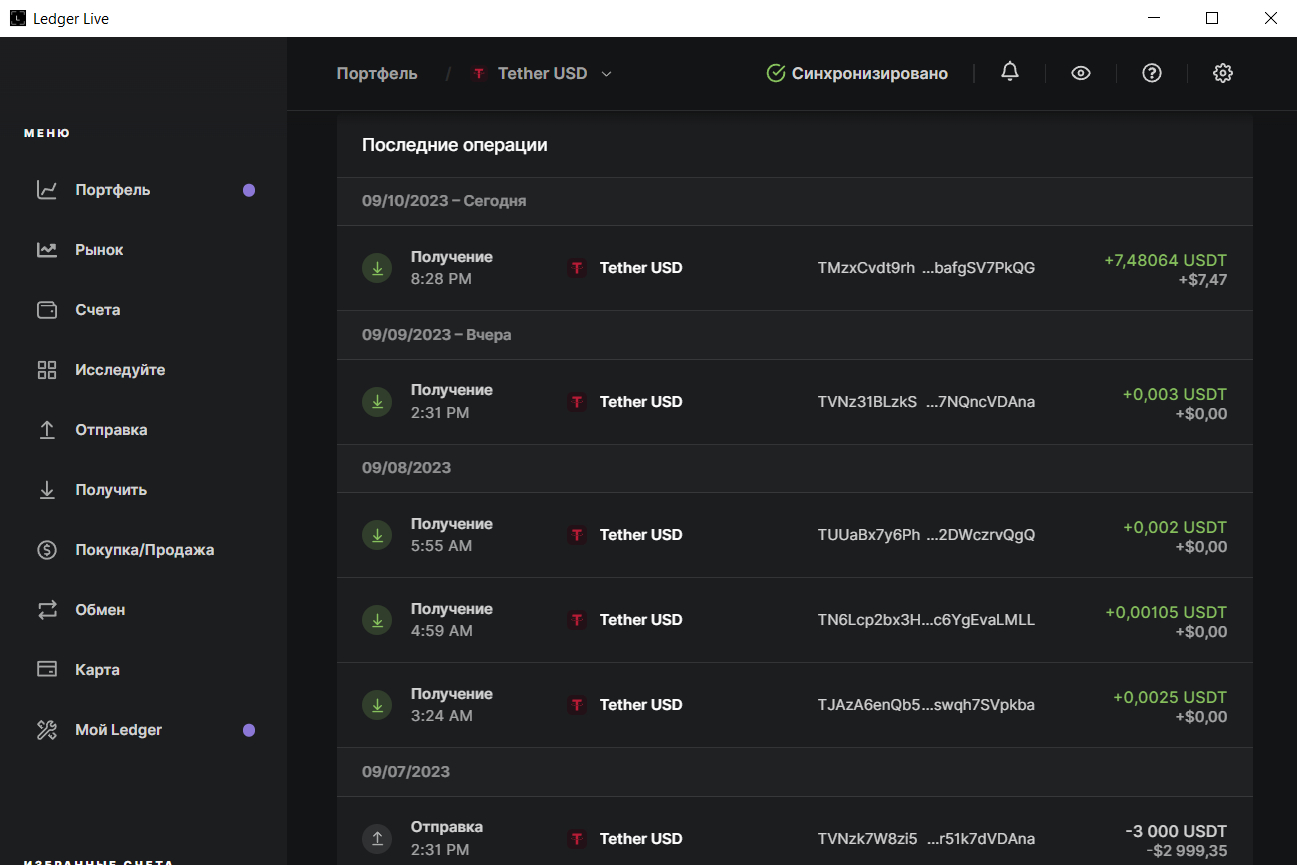Click the +0,003 USDT amount
Screen dimensions: 1297x865
[x=1174, y=394]
